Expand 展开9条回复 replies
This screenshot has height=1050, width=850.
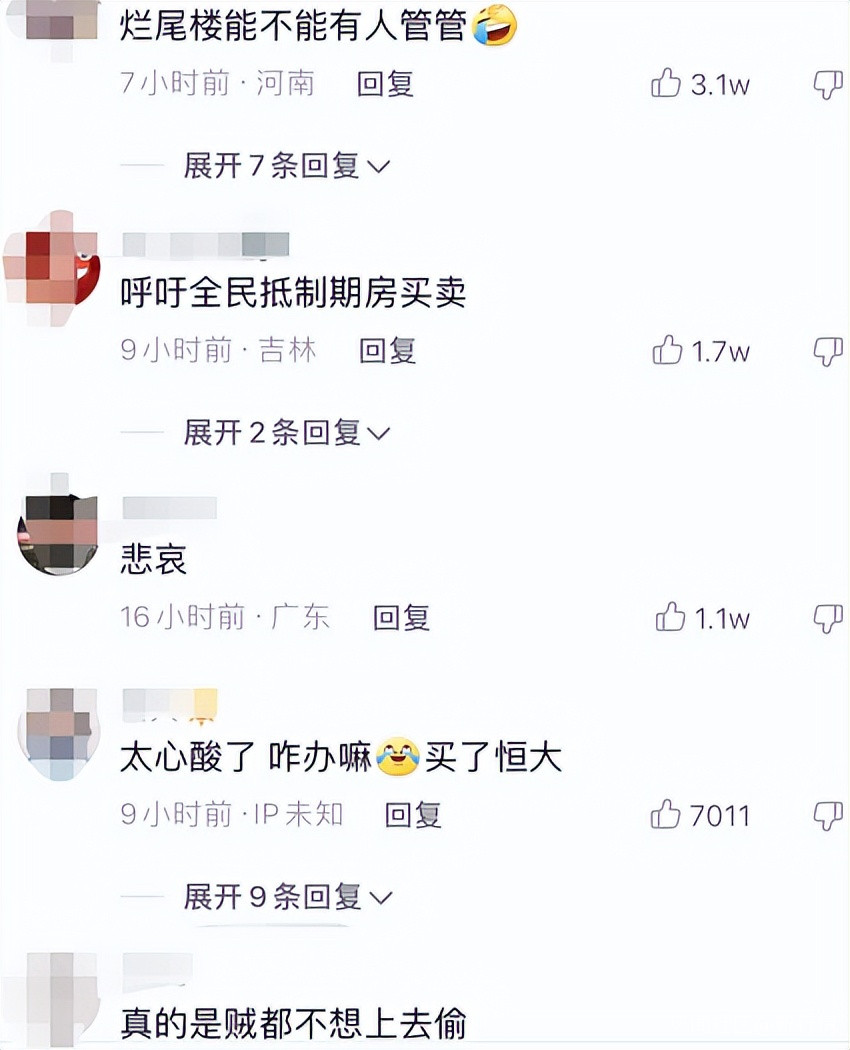coord(288,897)
